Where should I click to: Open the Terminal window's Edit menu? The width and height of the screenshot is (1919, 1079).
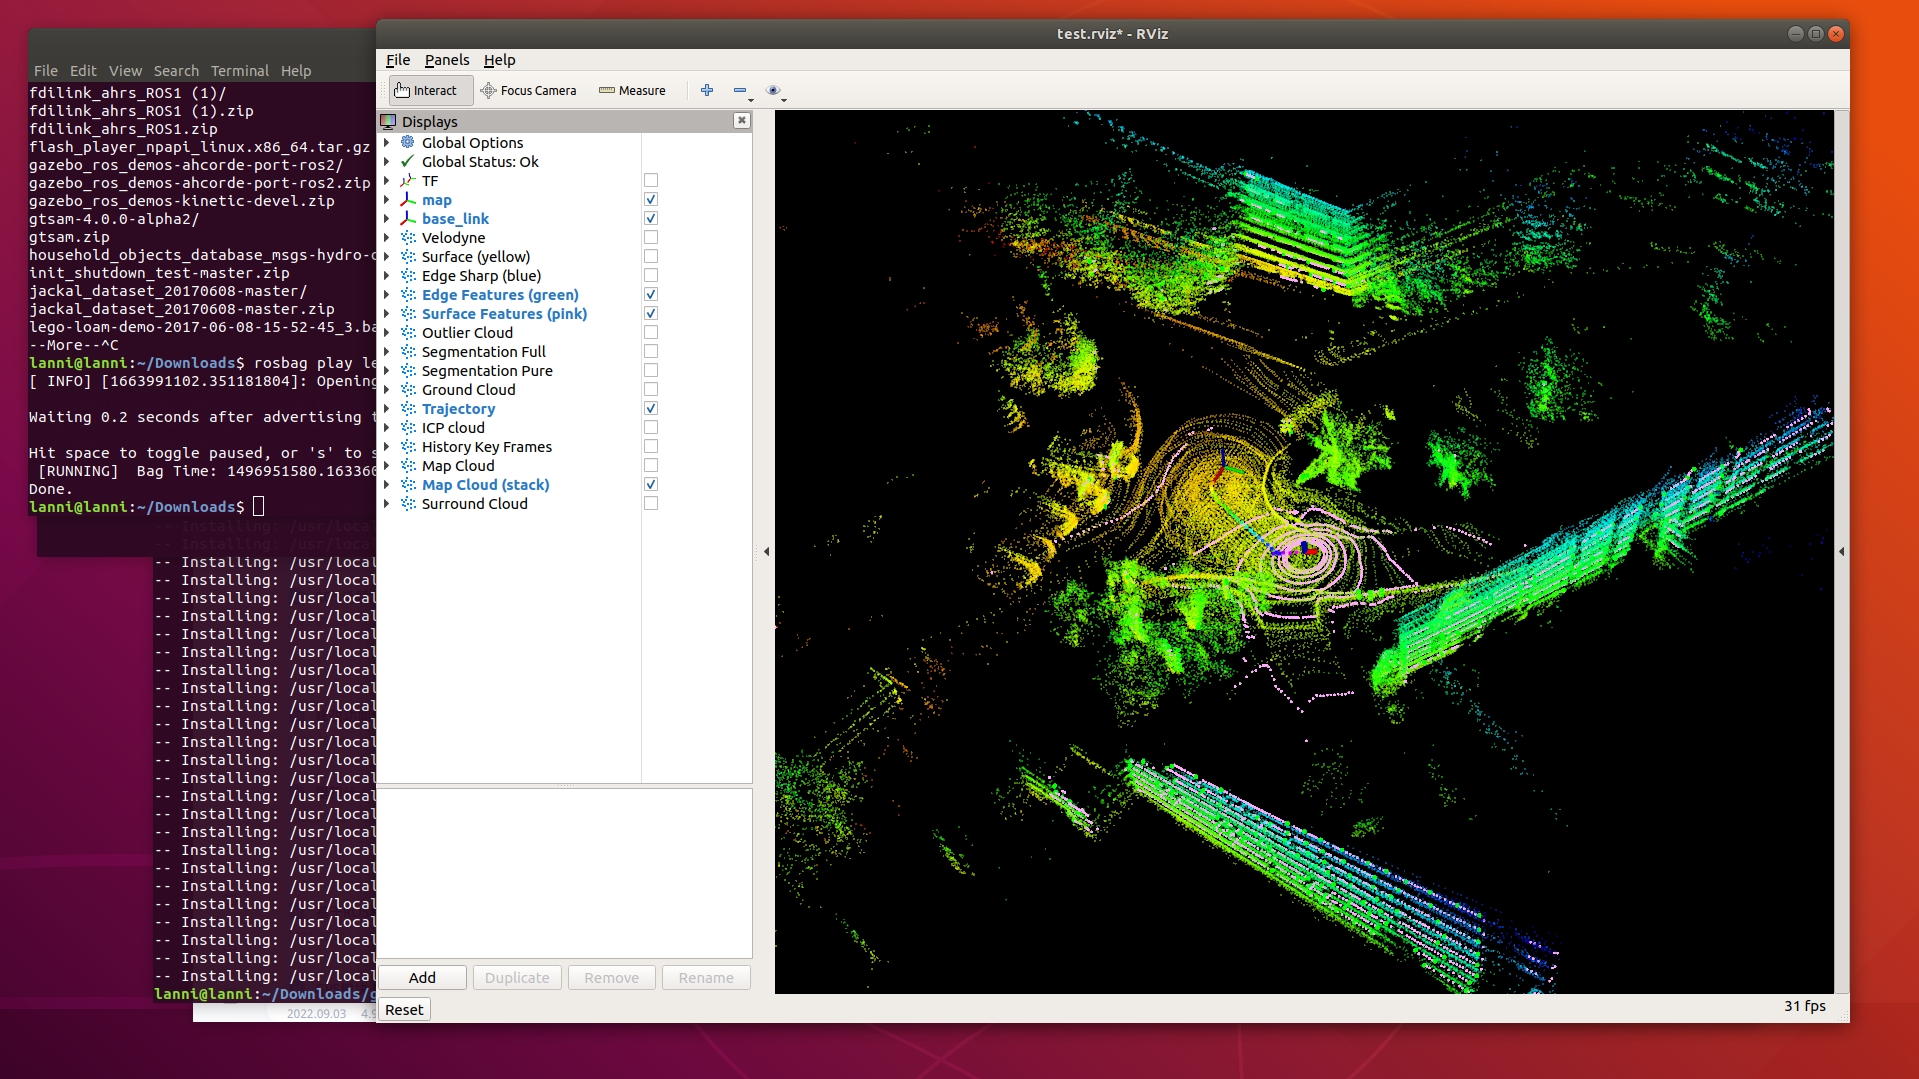[x=83, y=71]
